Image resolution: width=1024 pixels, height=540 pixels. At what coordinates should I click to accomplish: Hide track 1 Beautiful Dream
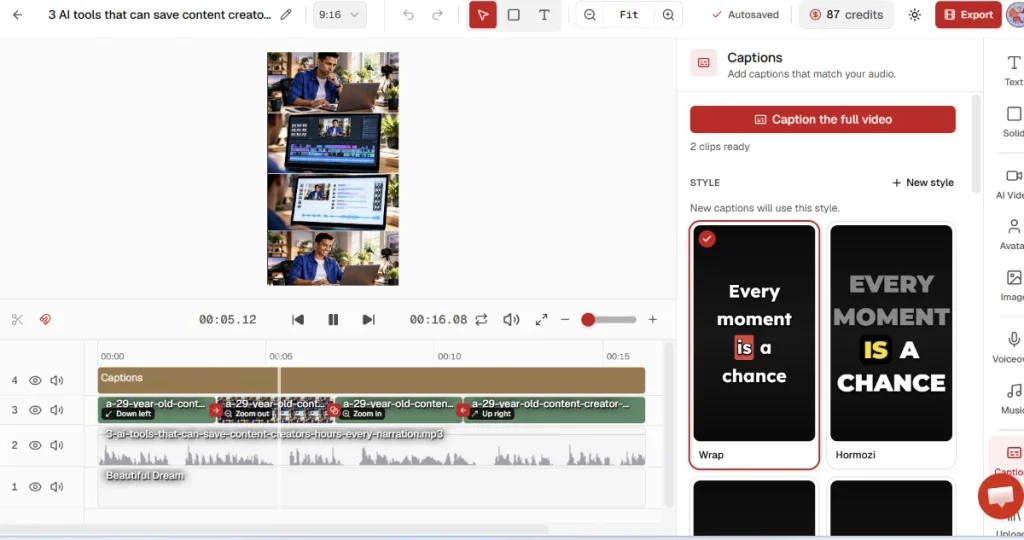click(35, 486)
